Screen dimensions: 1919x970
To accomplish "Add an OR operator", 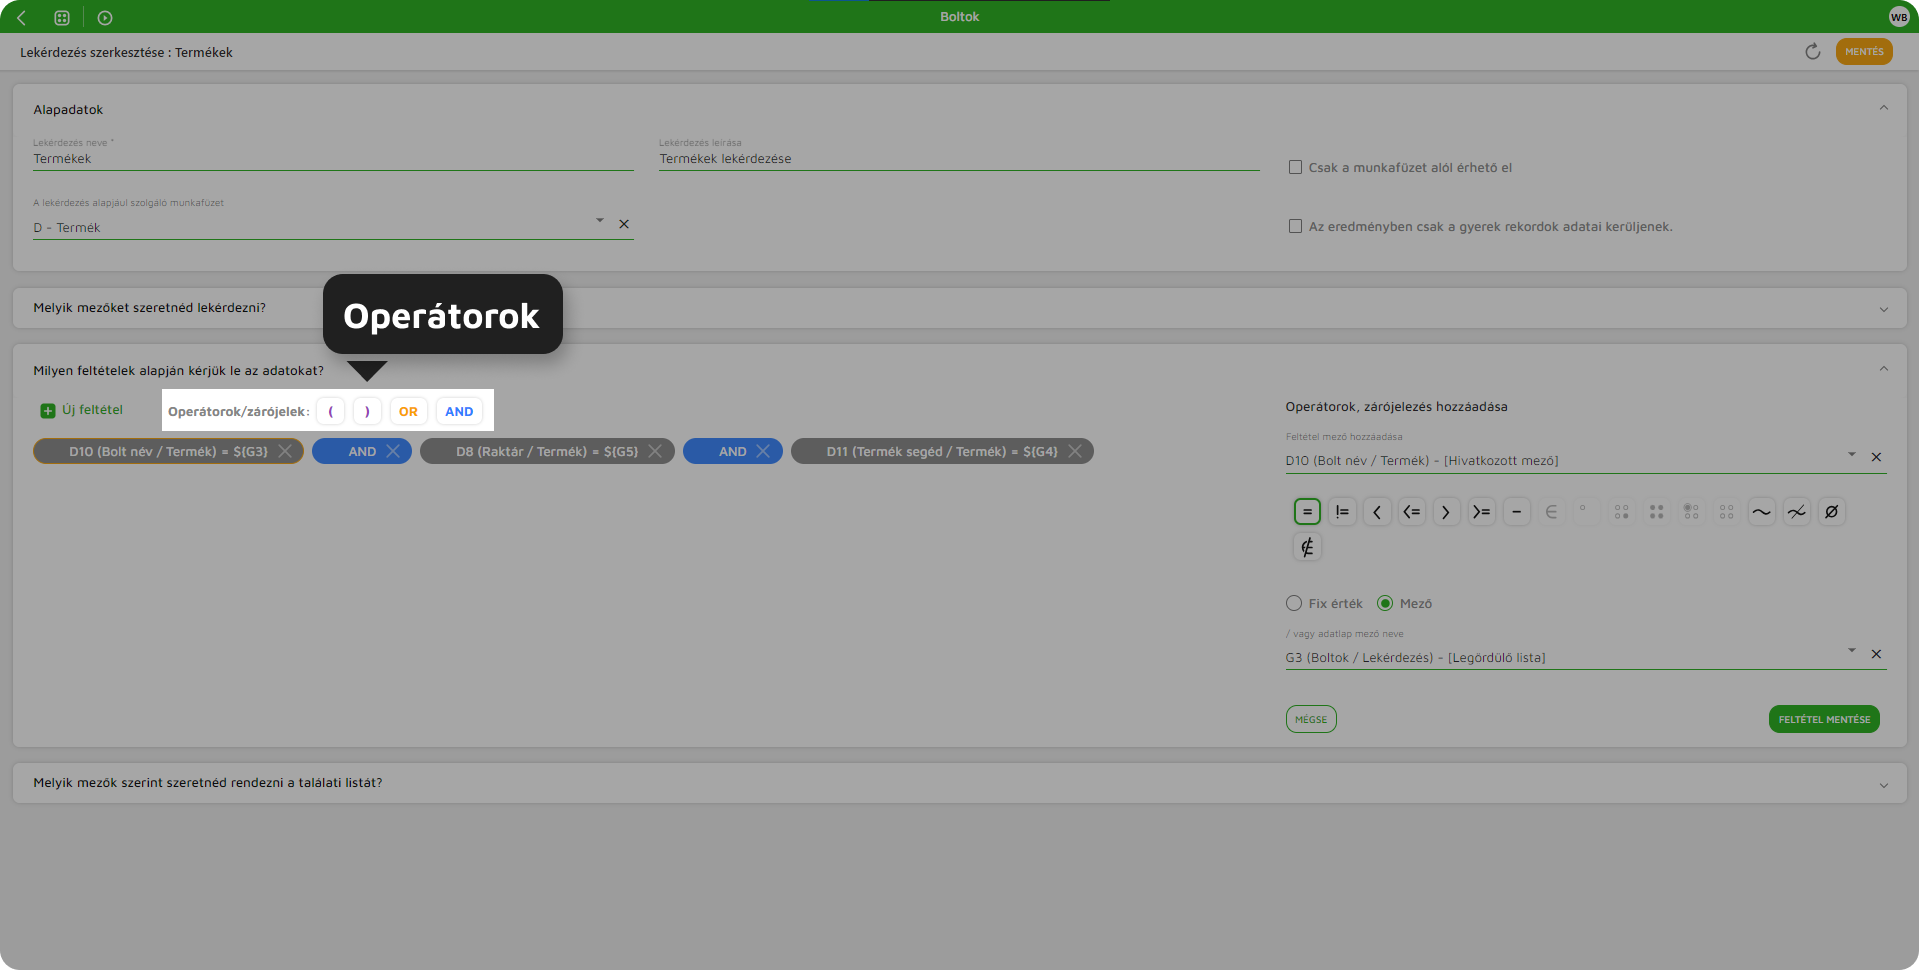I will 408,411.
